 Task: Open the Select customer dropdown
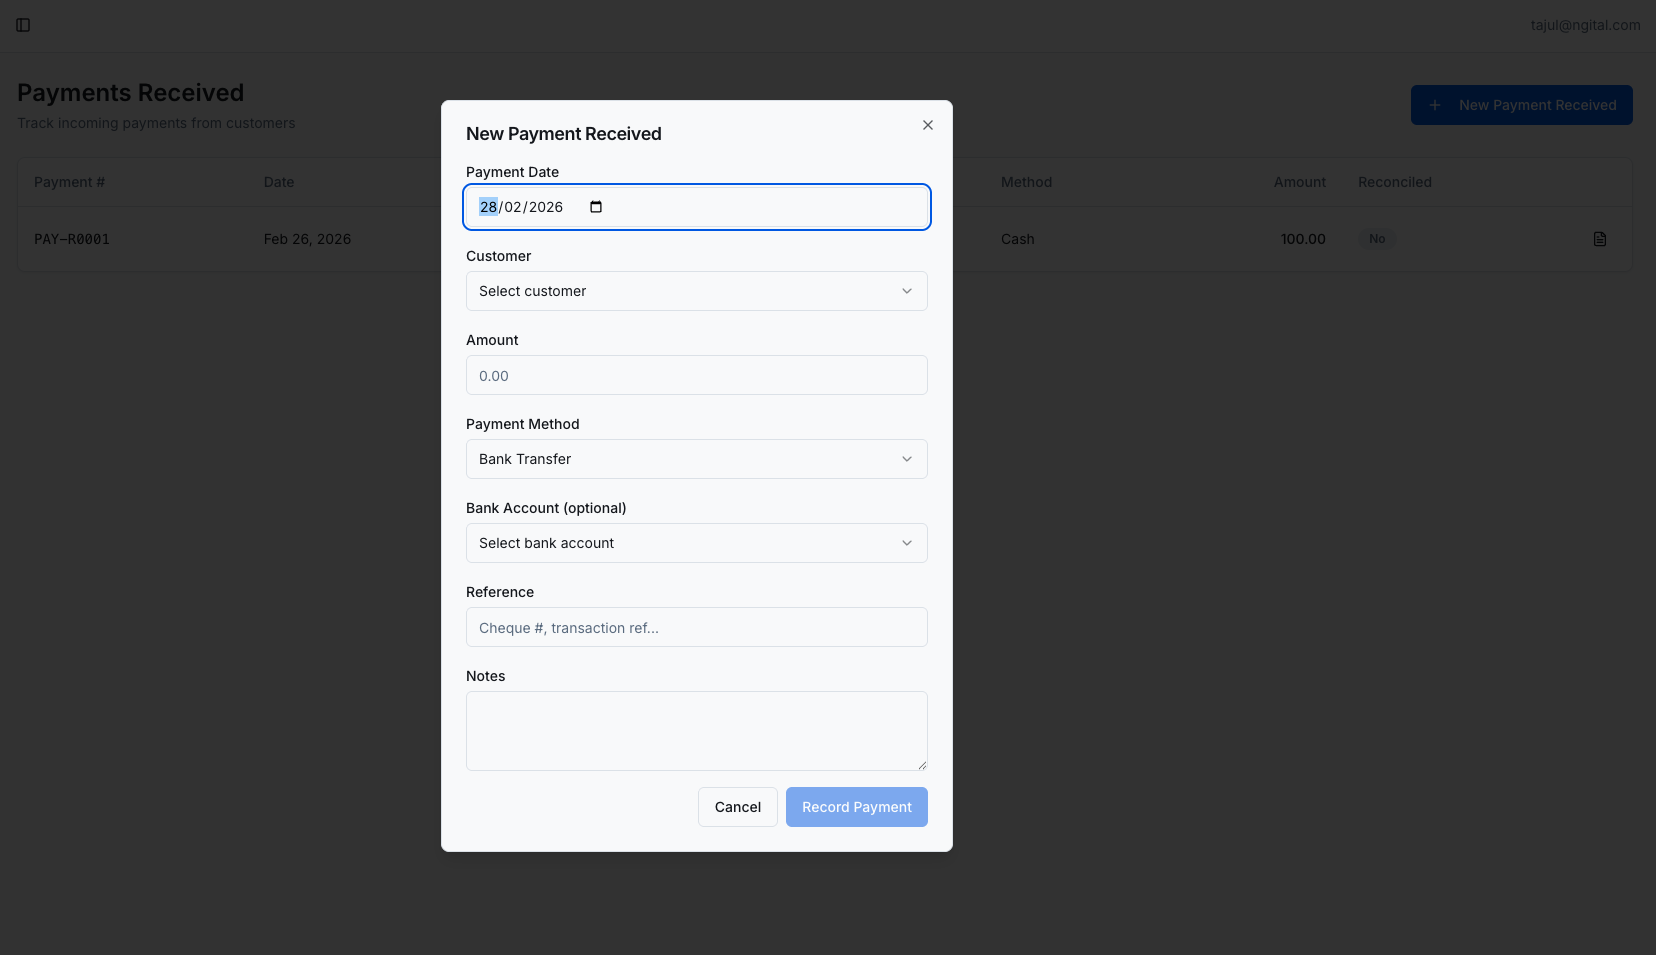pyautogui.click(x=696, y=291)
